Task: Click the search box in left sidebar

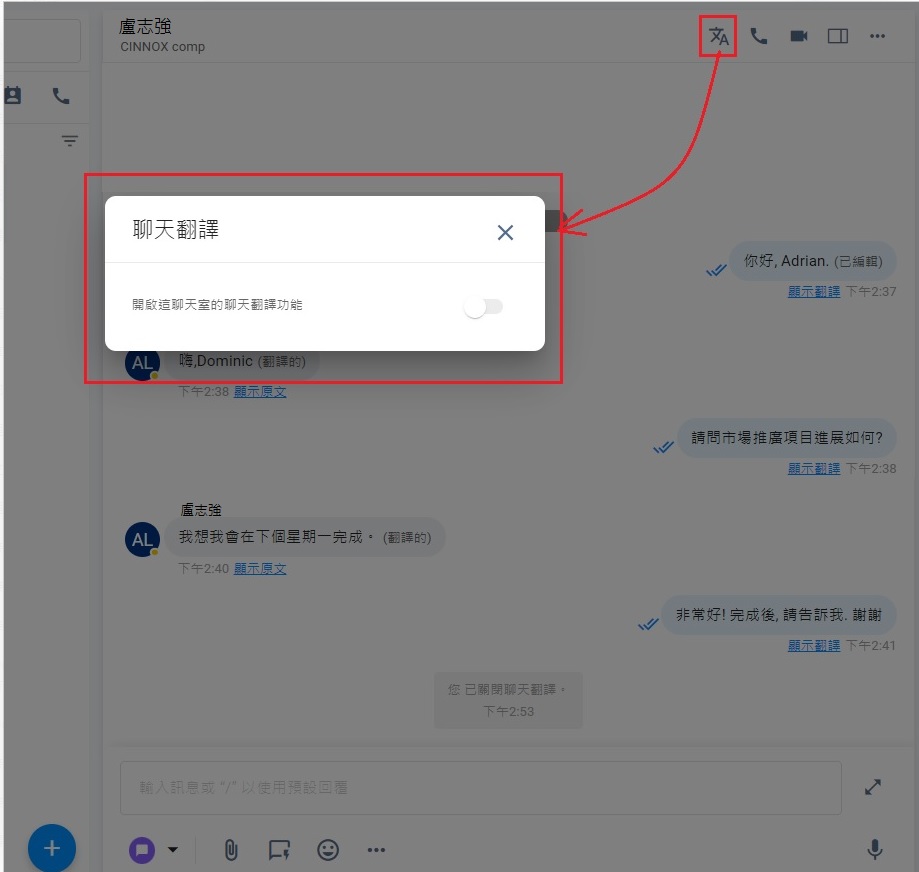Action: [42, 41]
